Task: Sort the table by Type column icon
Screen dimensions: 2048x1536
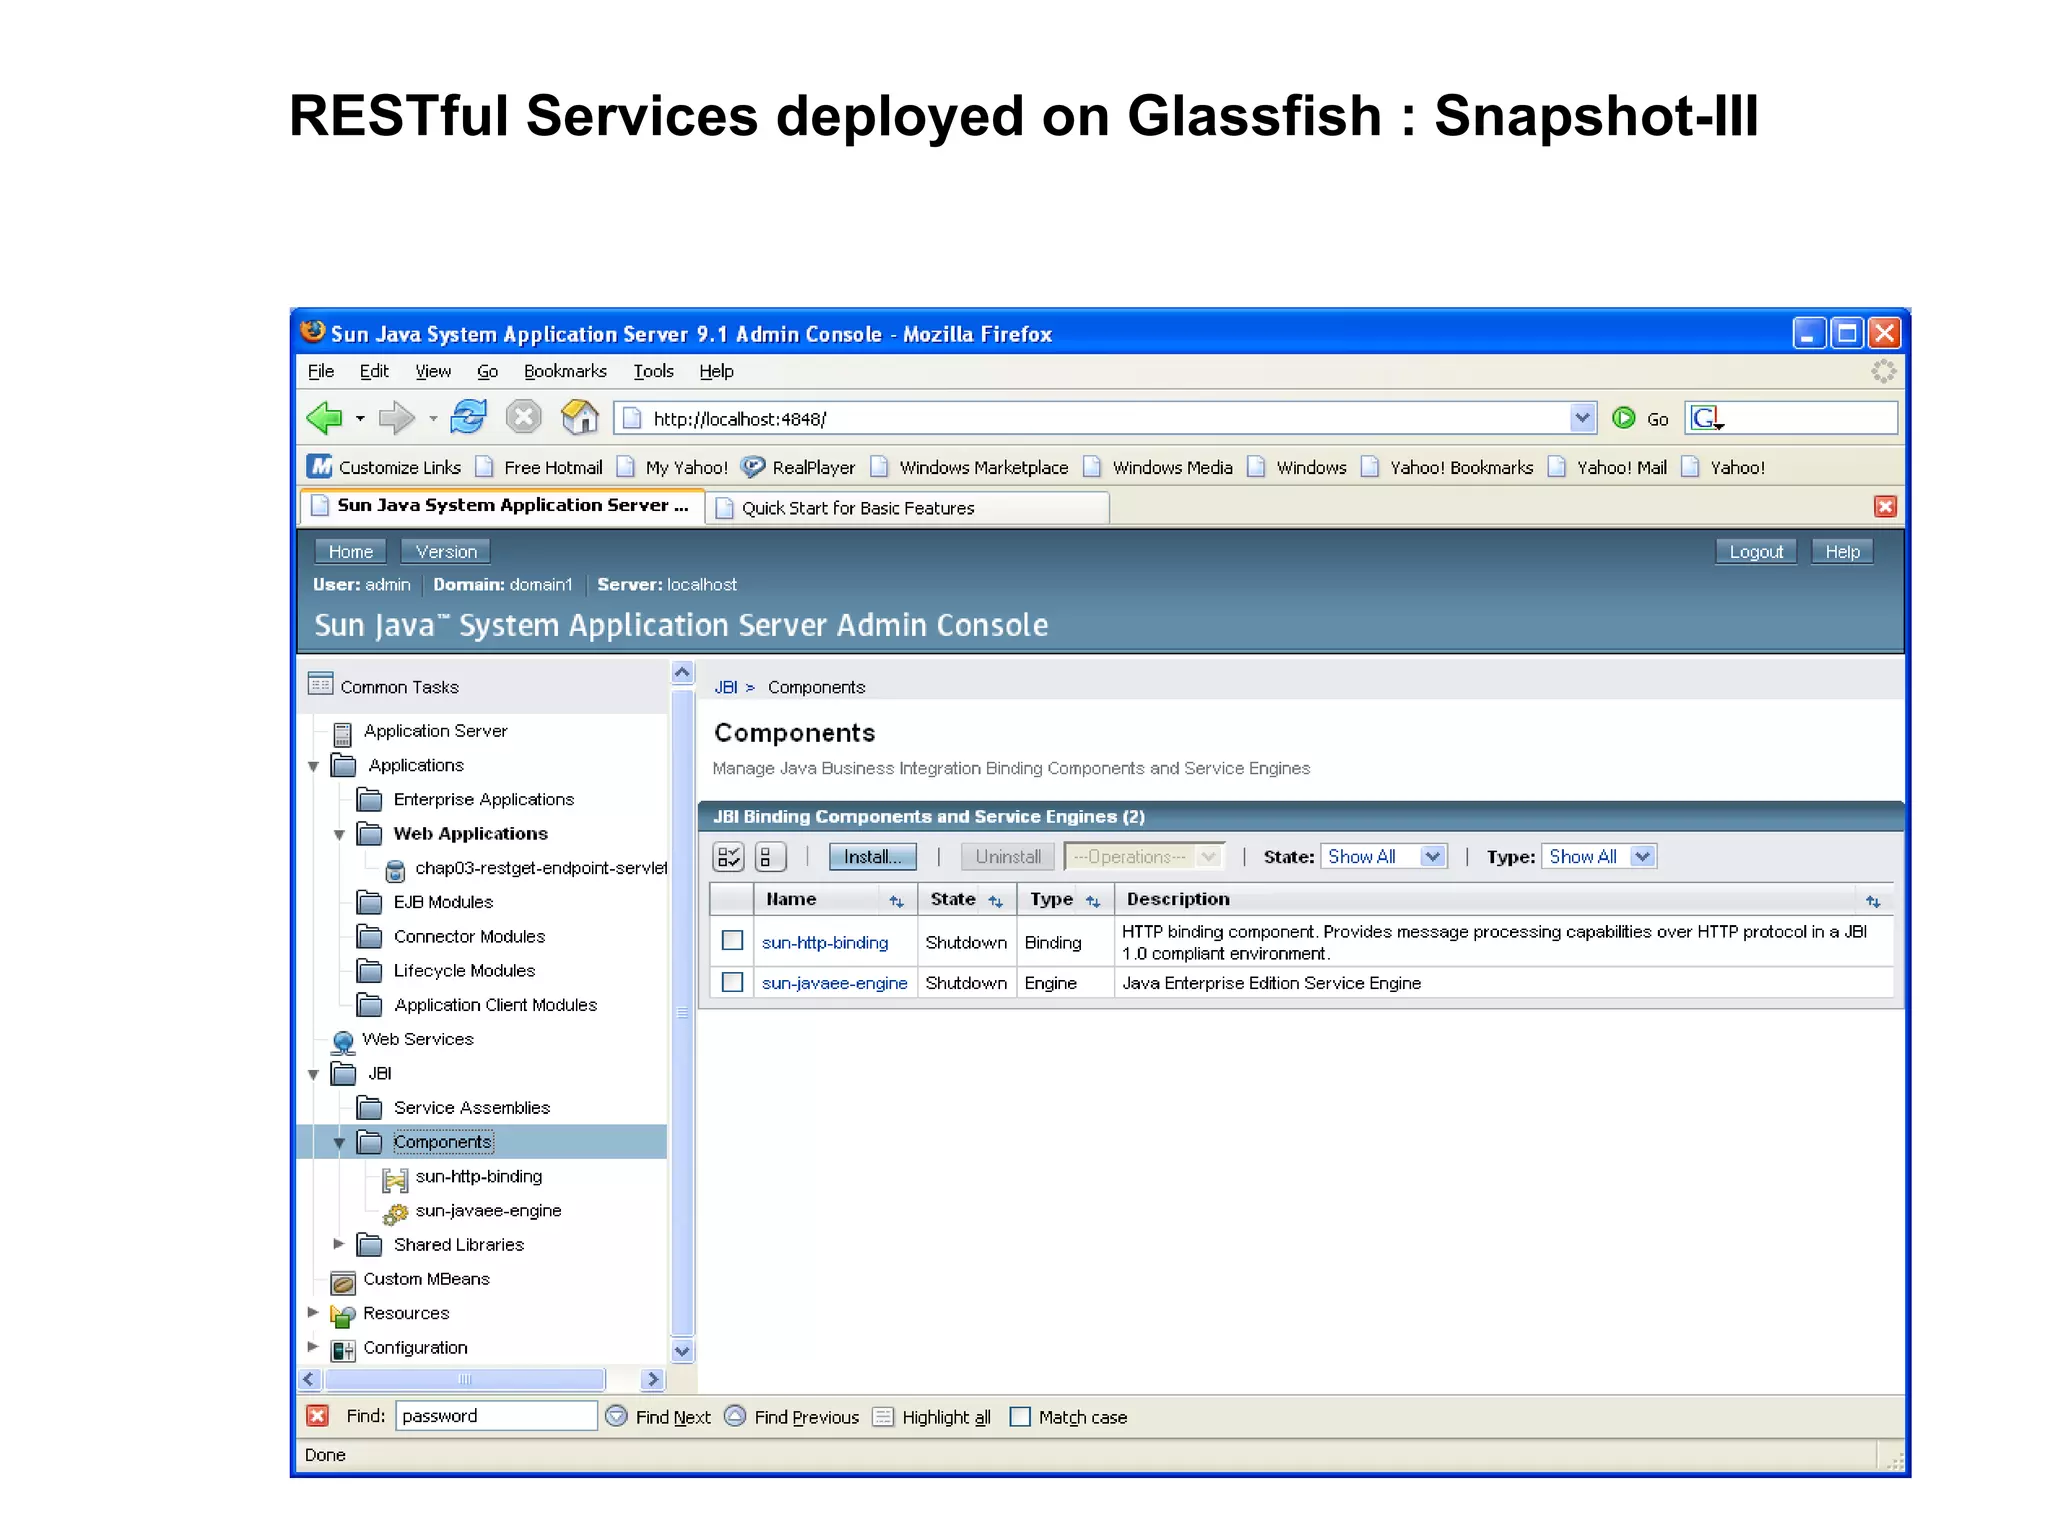Action: 1093,901
